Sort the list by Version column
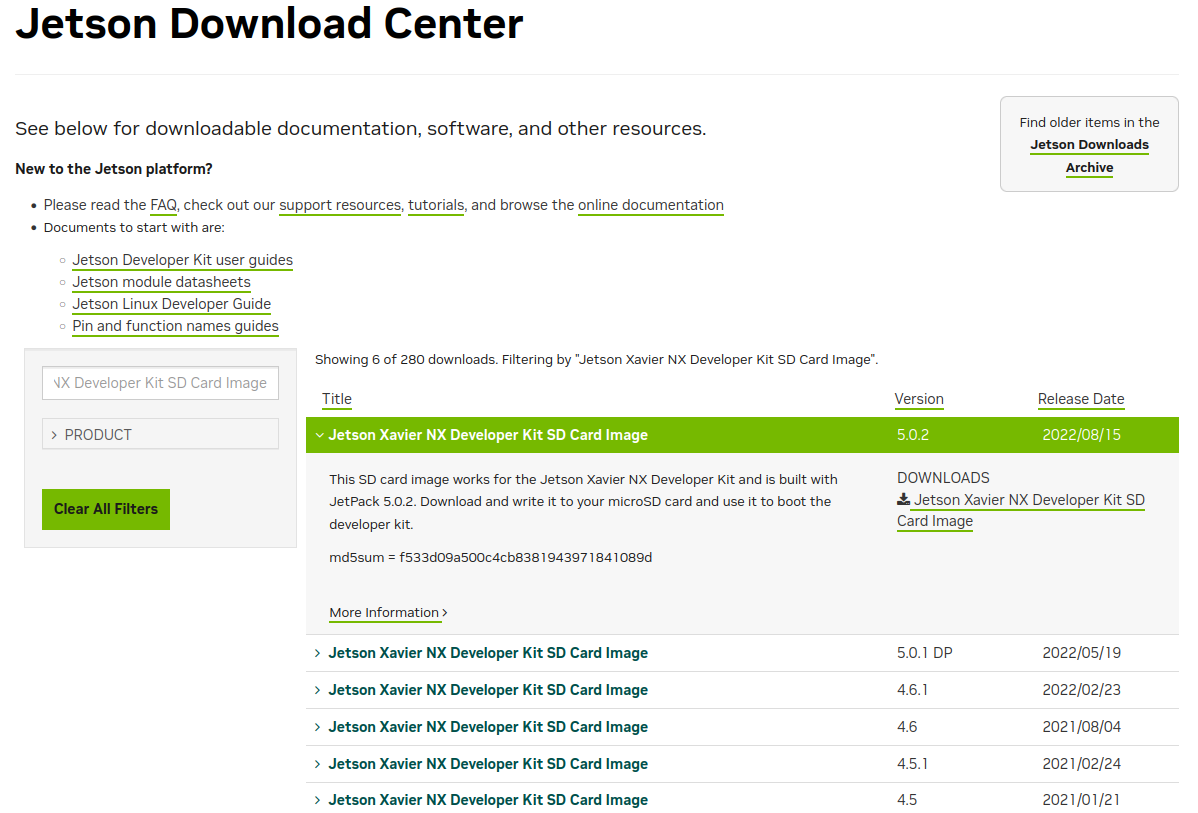This screenshot has height=813, width=1198. point(919,399)
